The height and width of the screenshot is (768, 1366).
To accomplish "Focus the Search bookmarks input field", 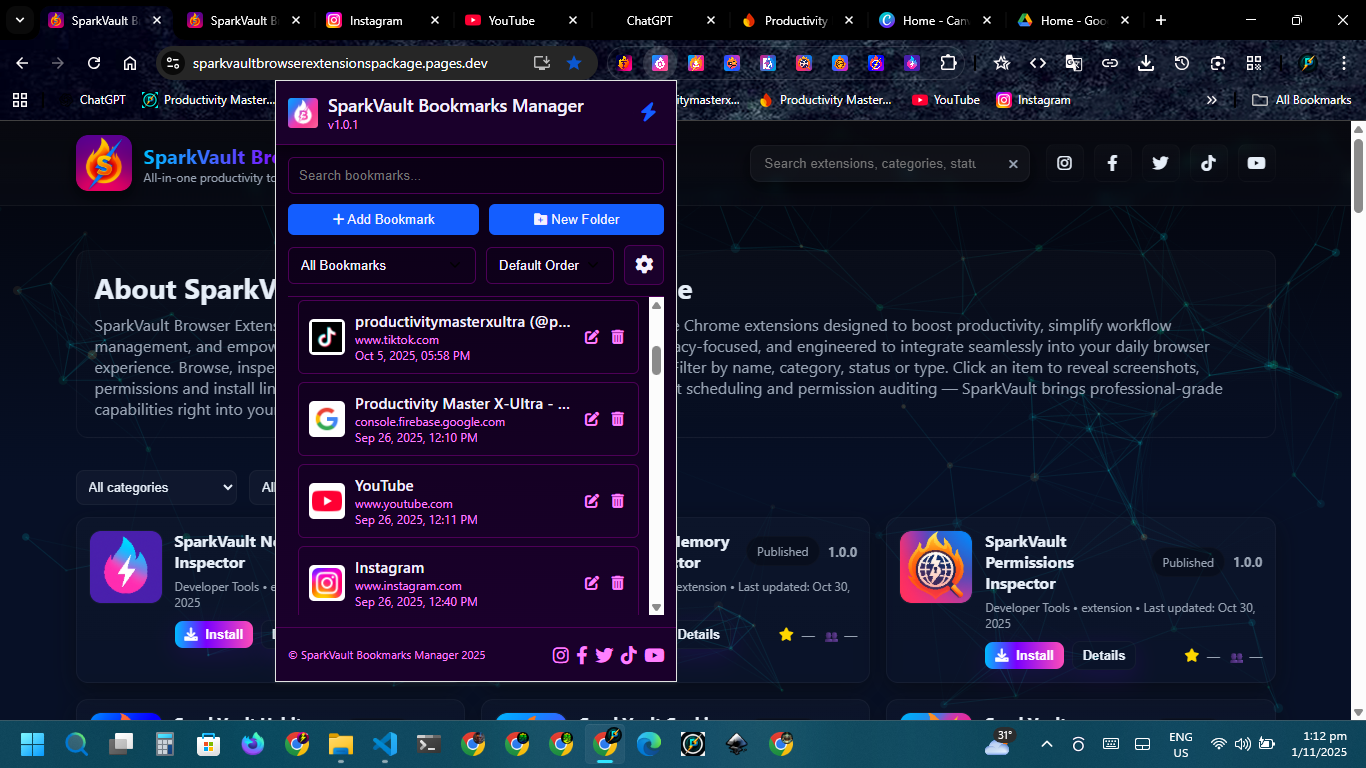I will (x=475, y=175).
